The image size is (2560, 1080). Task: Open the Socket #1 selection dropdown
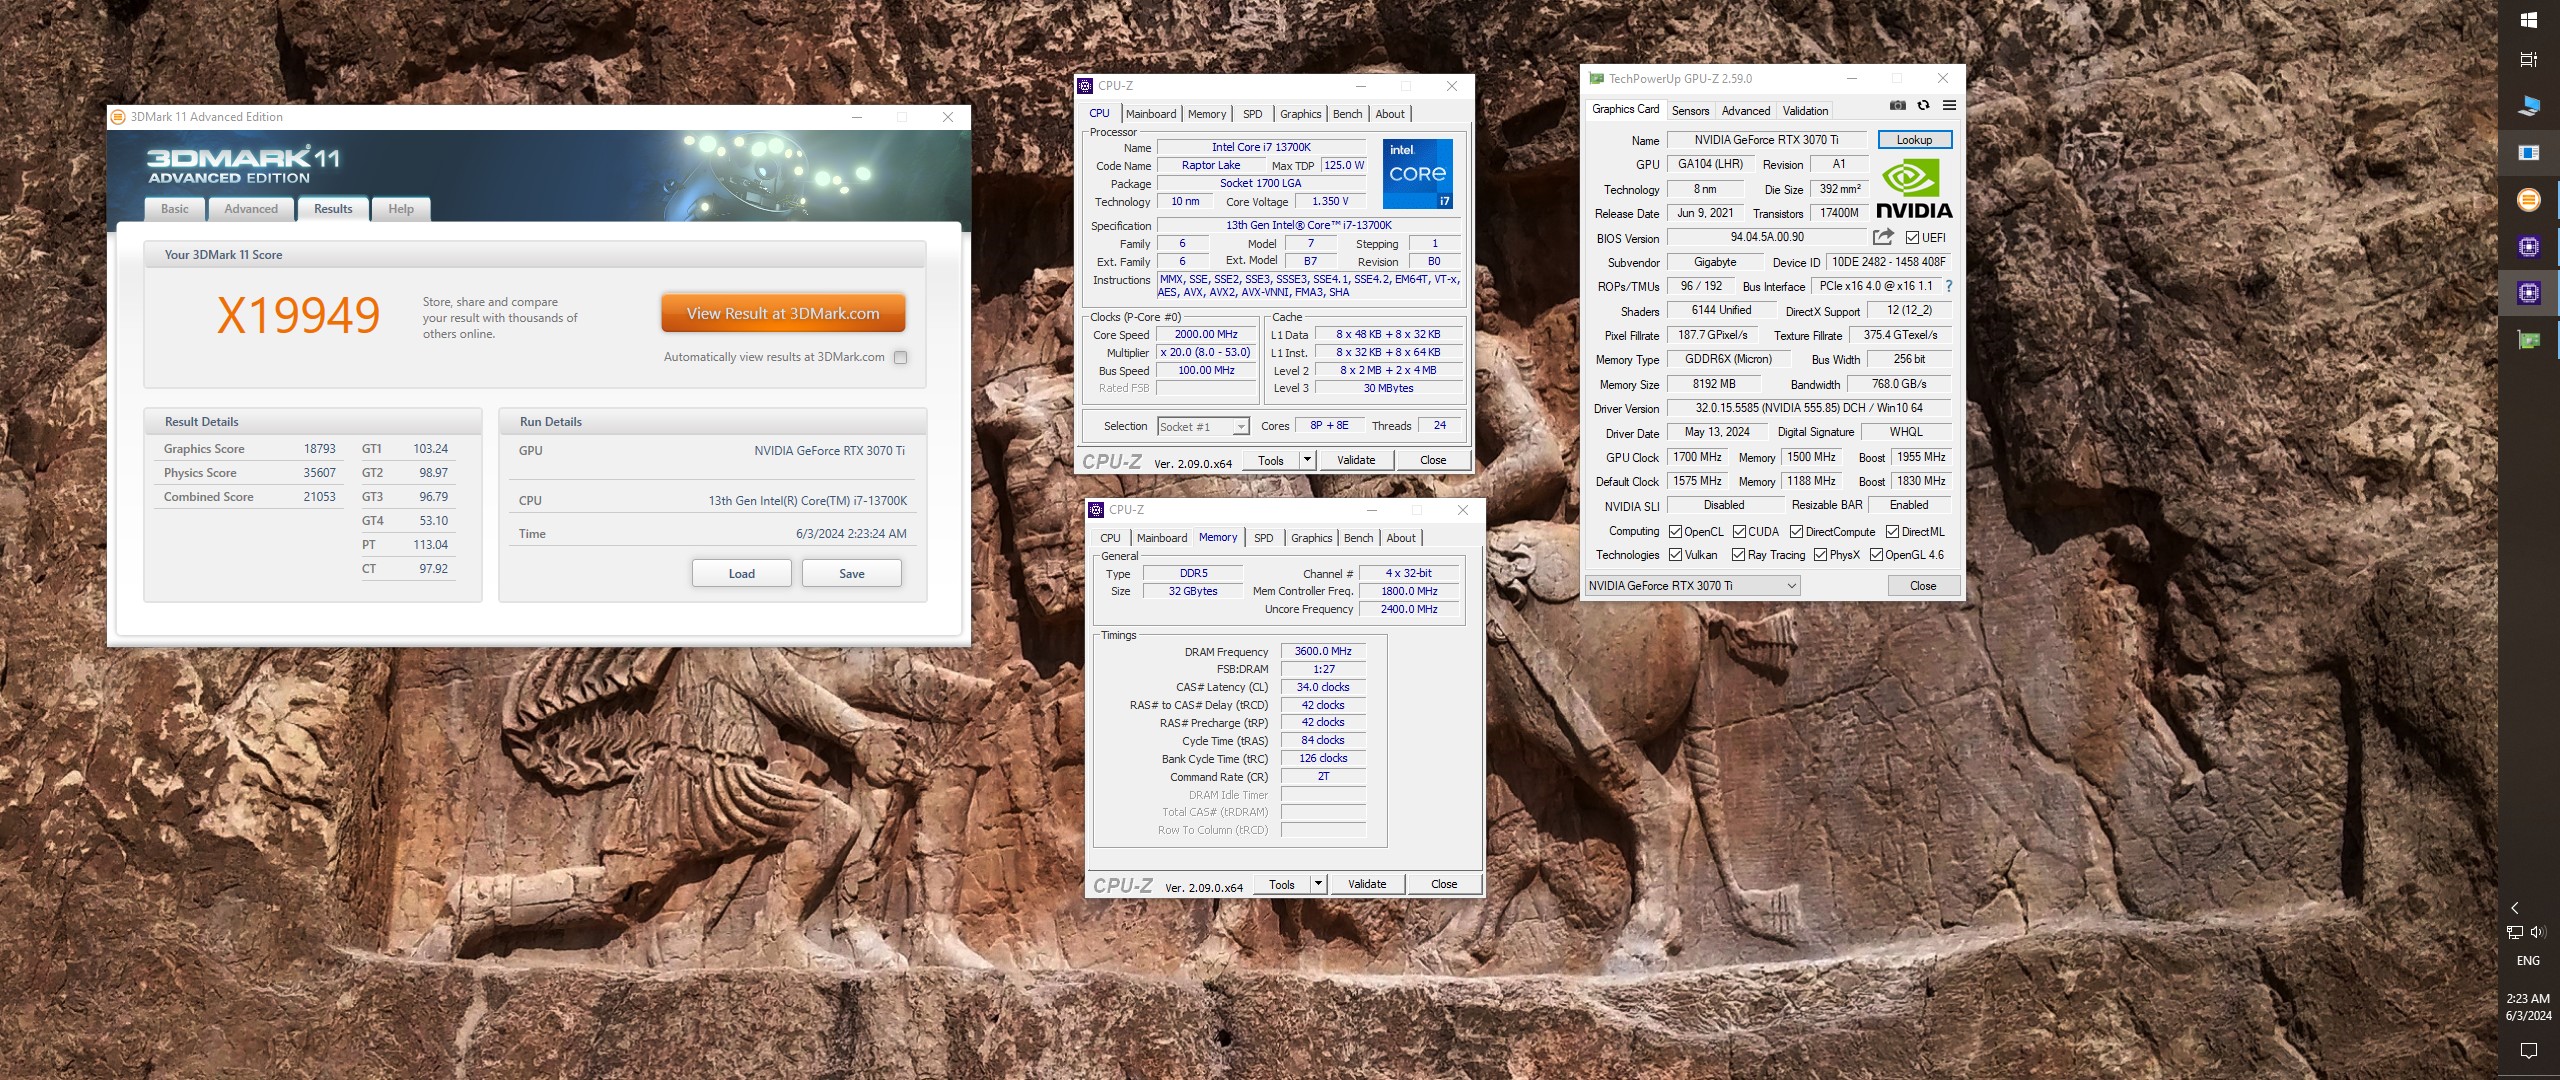1203,427
